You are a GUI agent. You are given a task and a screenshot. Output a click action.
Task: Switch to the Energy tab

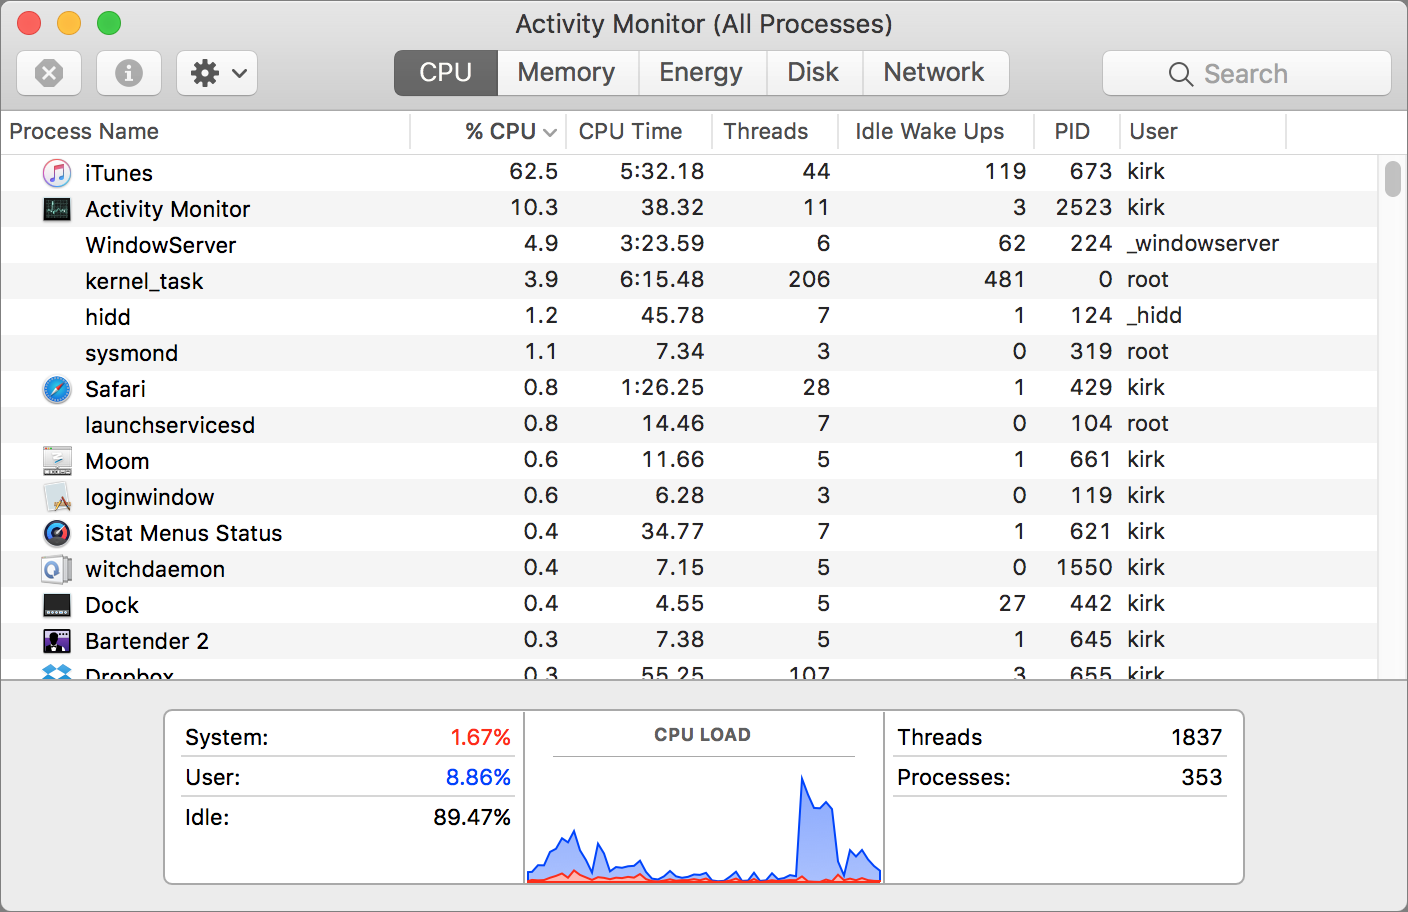click(701, 73)
